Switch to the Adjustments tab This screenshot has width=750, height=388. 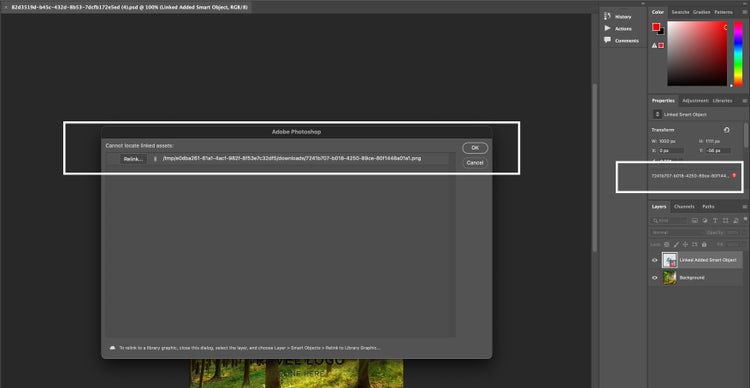coord(695,100)
